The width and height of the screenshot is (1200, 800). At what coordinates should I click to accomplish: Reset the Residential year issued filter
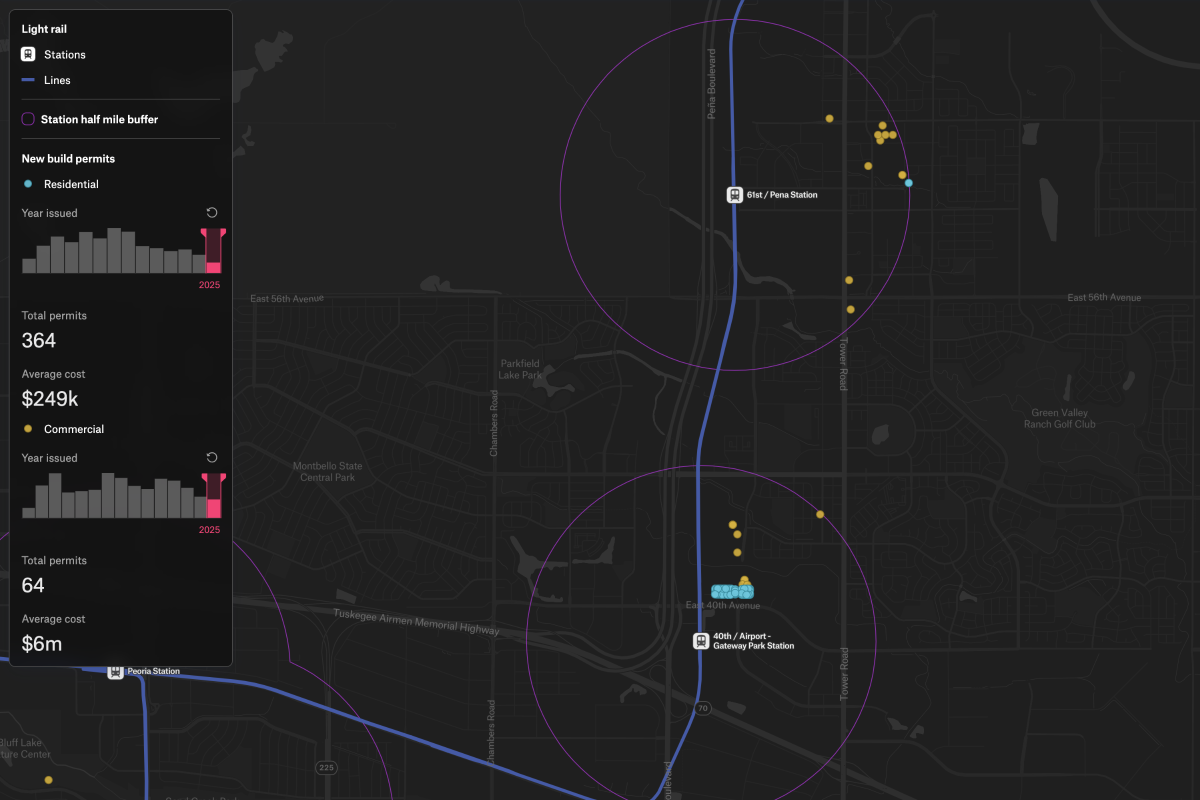(x=212, y=213)
